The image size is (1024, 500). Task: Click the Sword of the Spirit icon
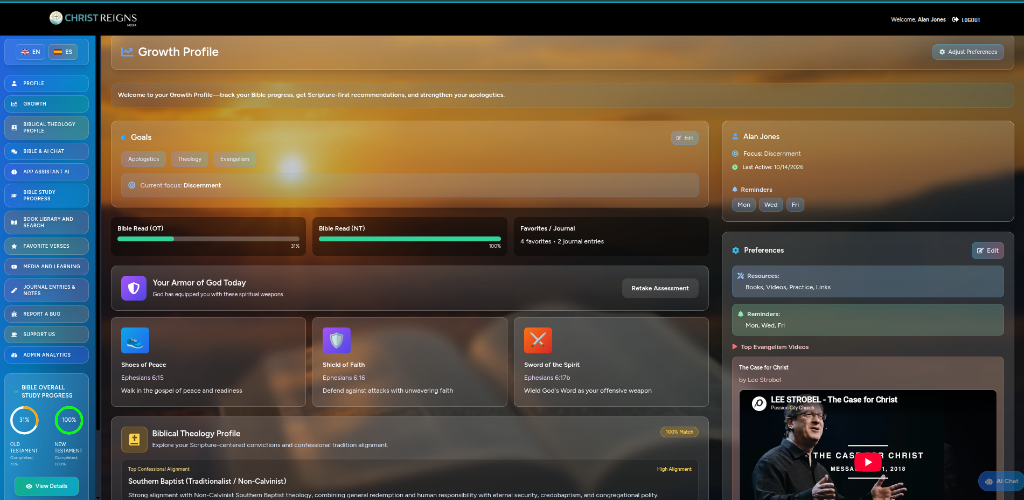(x=538, y=340)
